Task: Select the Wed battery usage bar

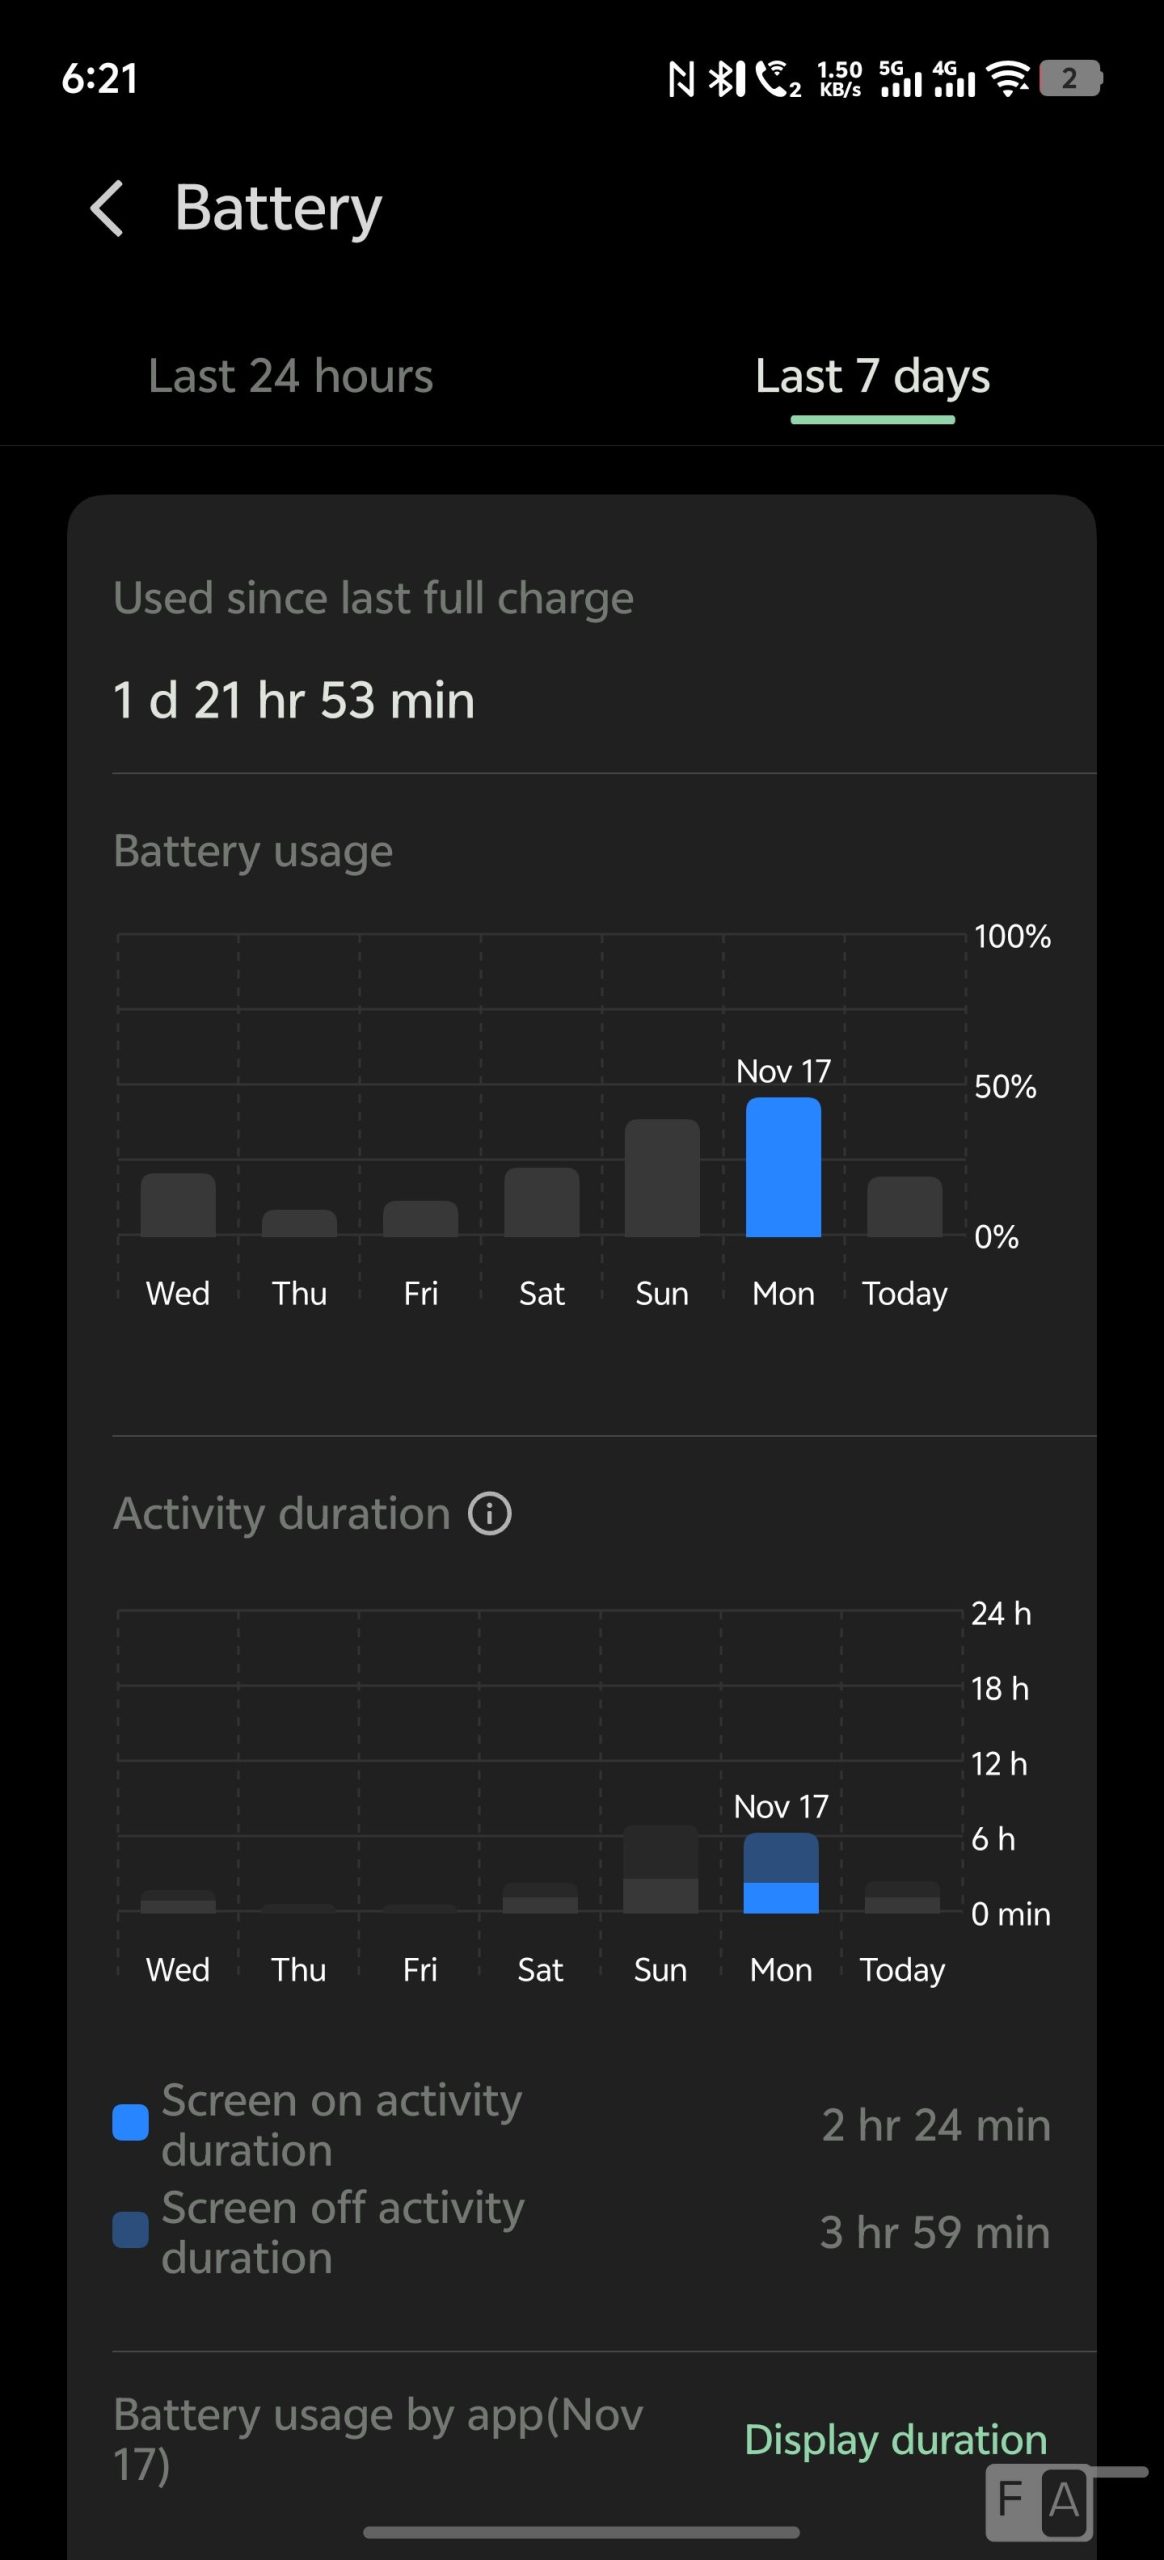Action: pos(178,1205)
